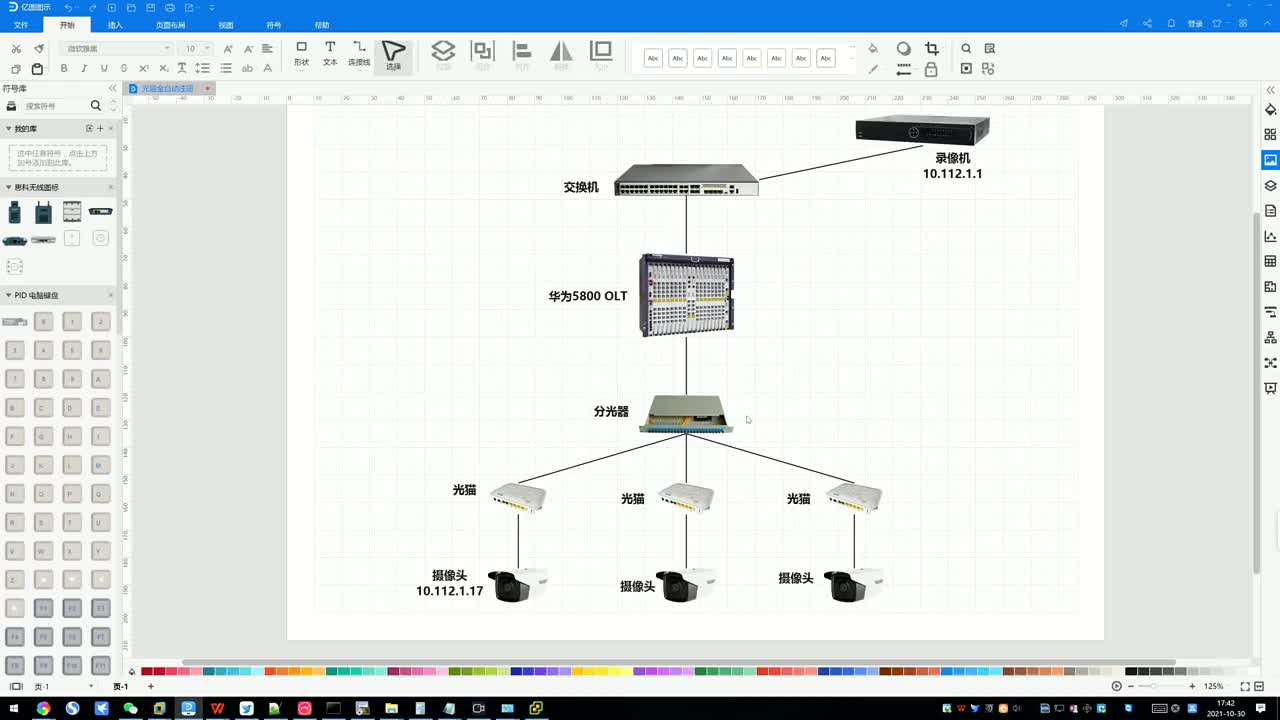This screenshot has height=720, width=1280.
Task: Toggle Underline formatting
Action: tap(104, 69)
